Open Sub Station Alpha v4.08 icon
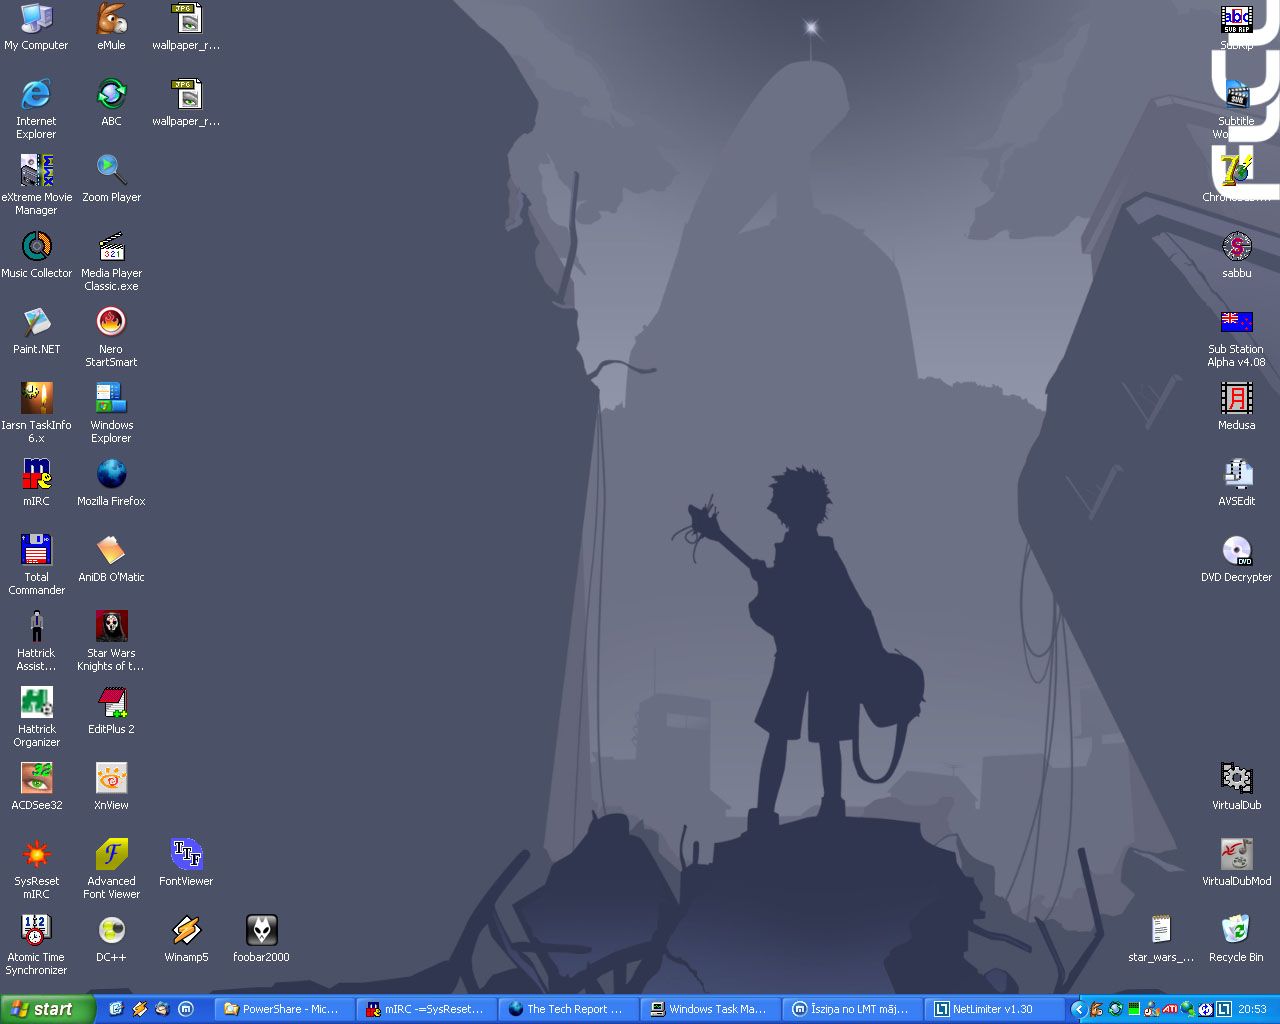The width and height of the screenshot is (1280, 1024). [1237, 338]
